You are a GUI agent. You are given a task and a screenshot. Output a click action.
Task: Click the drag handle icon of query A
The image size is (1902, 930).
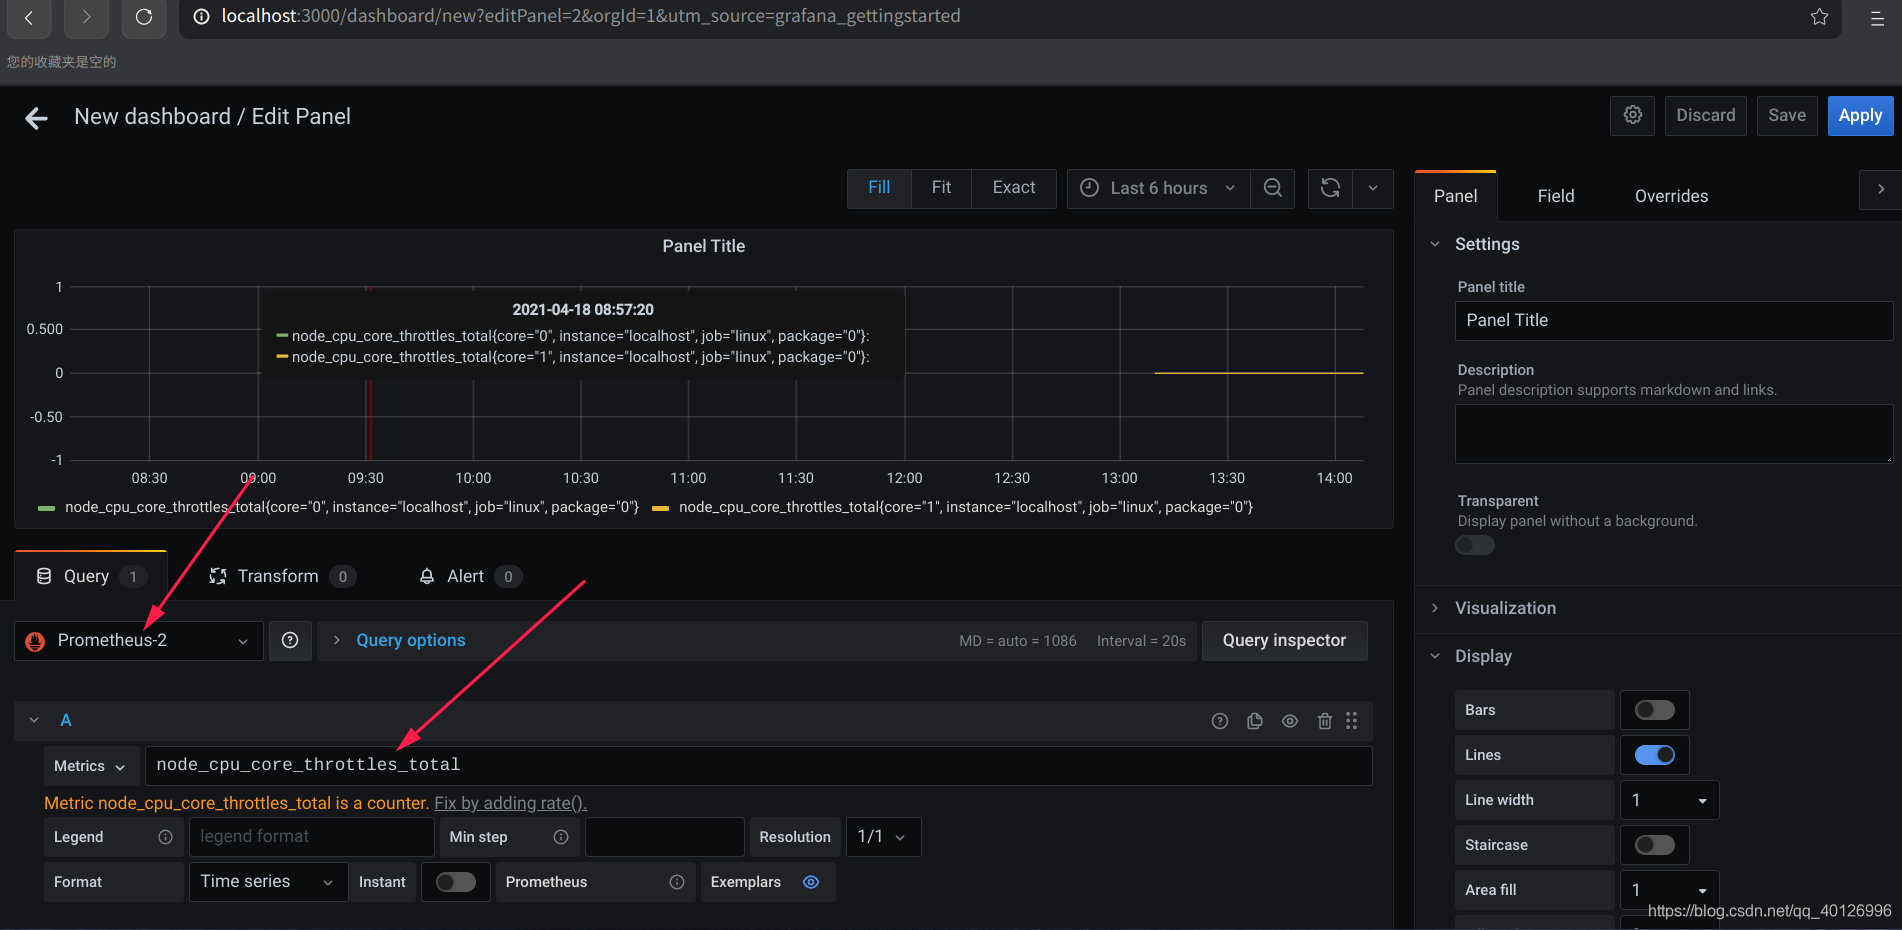[x=1351, y=721]
